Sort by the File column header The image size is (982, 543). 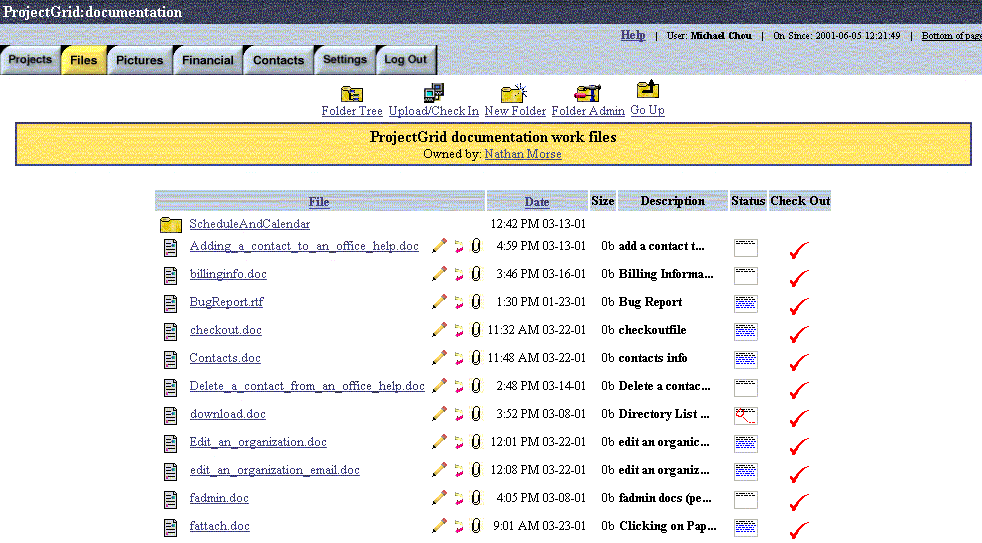pos(319,202)
